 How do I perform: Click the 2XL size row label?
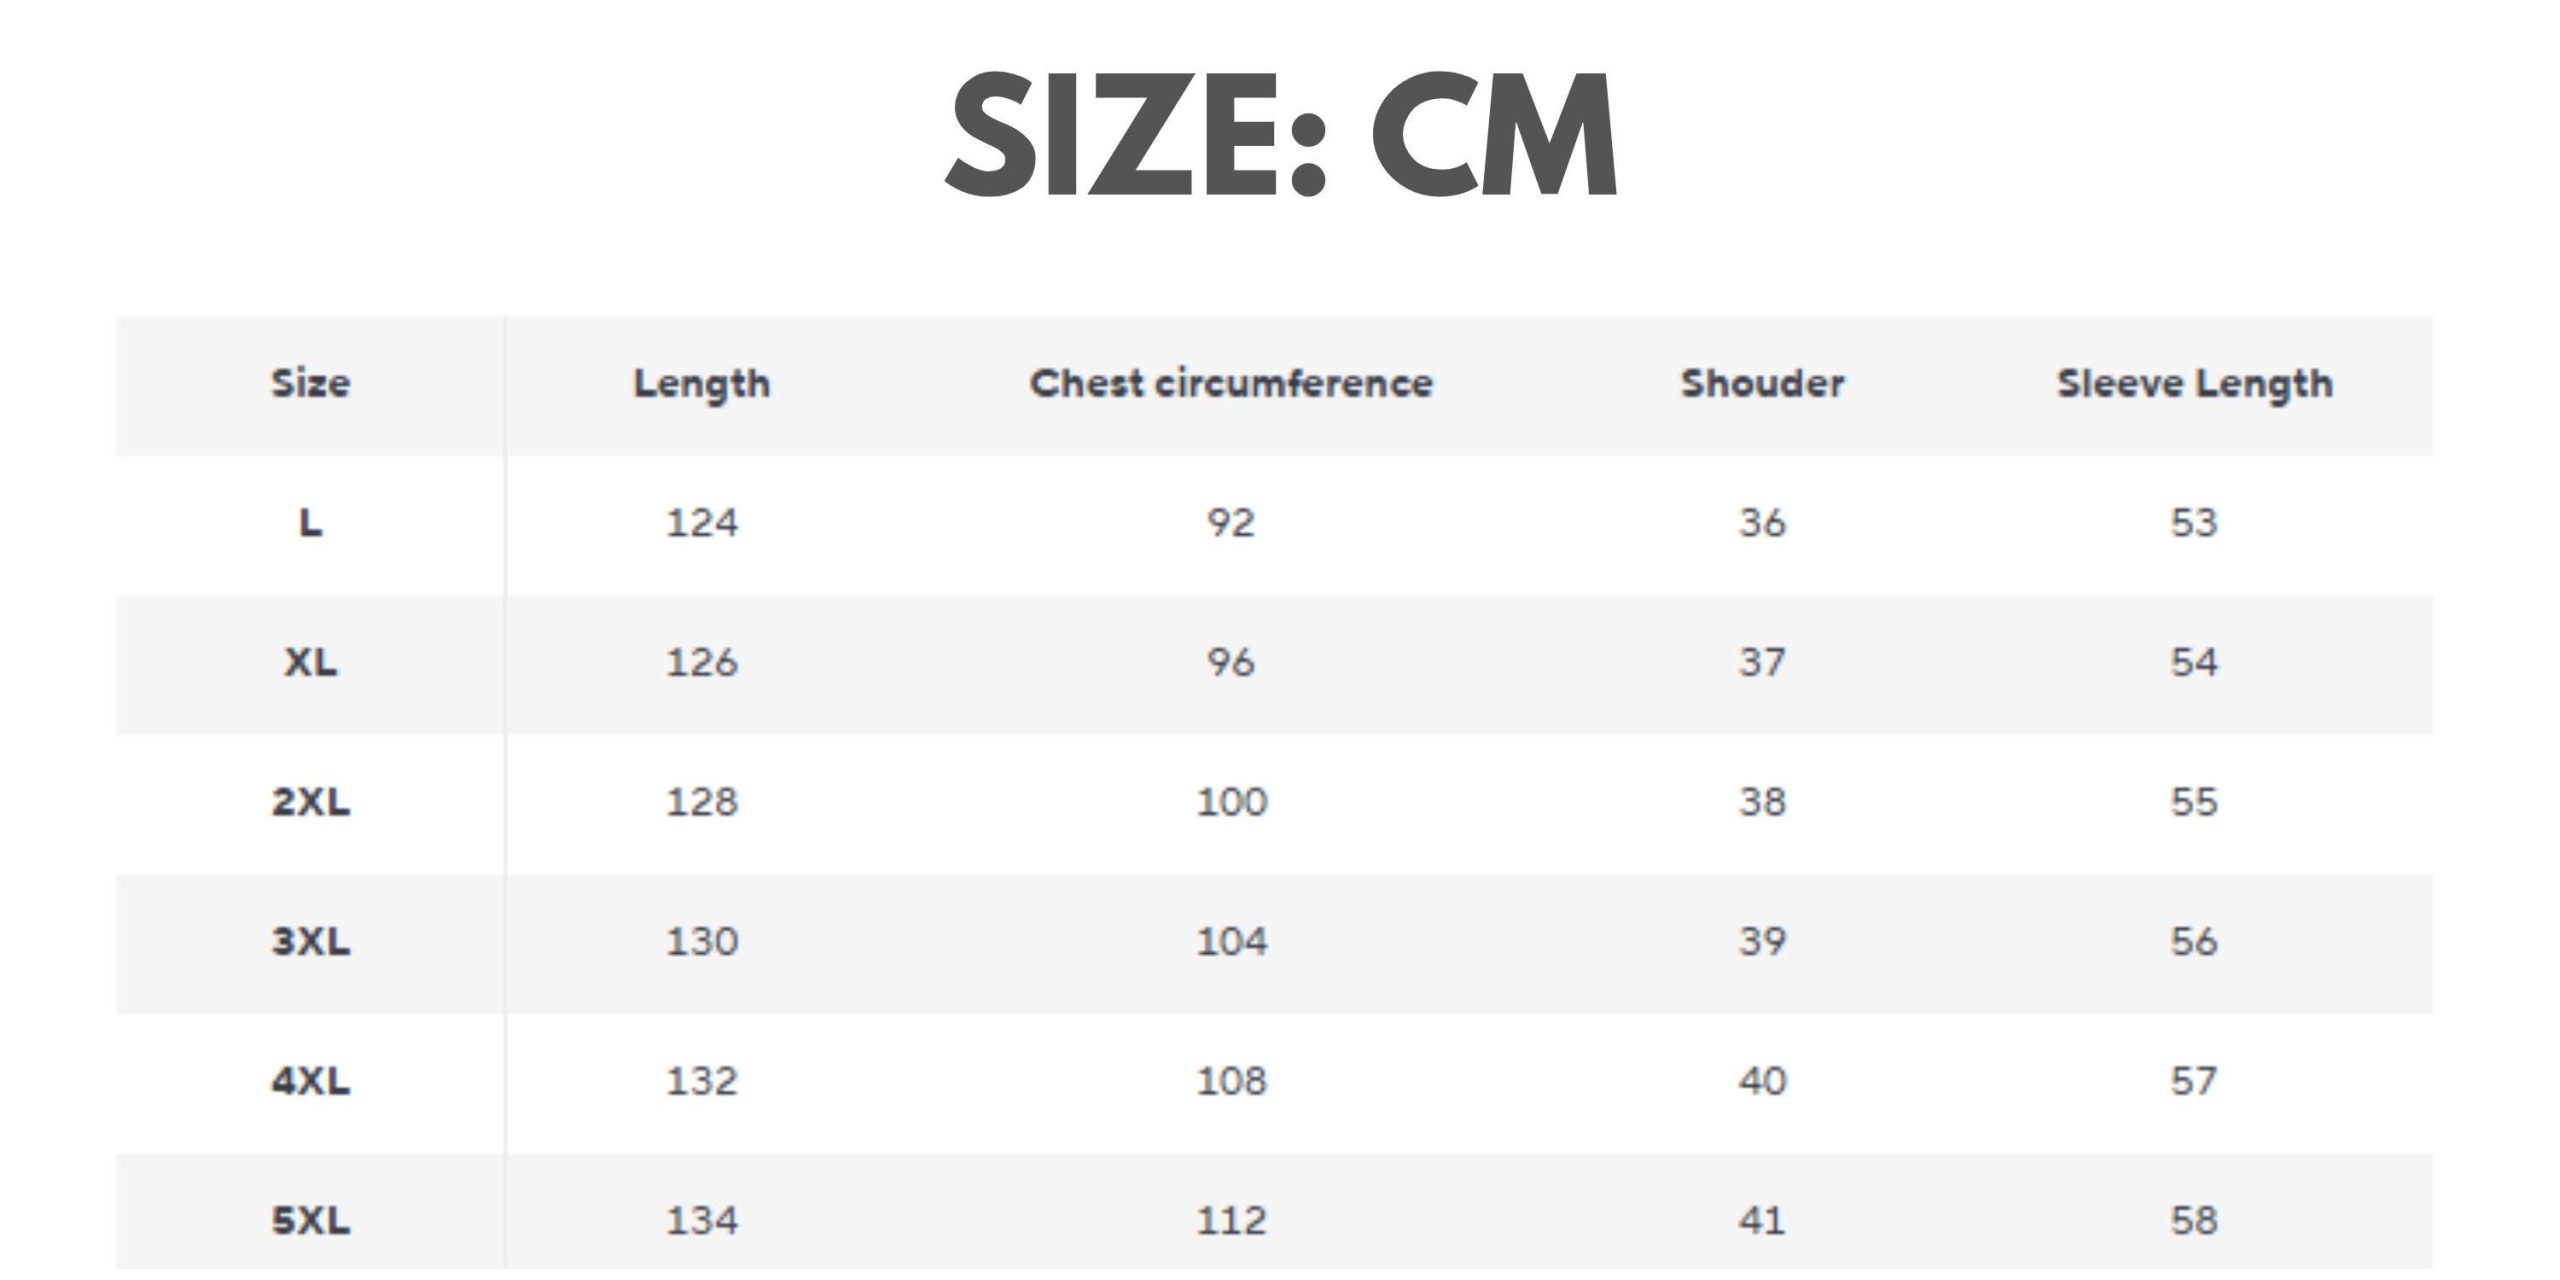coord(311,802)
